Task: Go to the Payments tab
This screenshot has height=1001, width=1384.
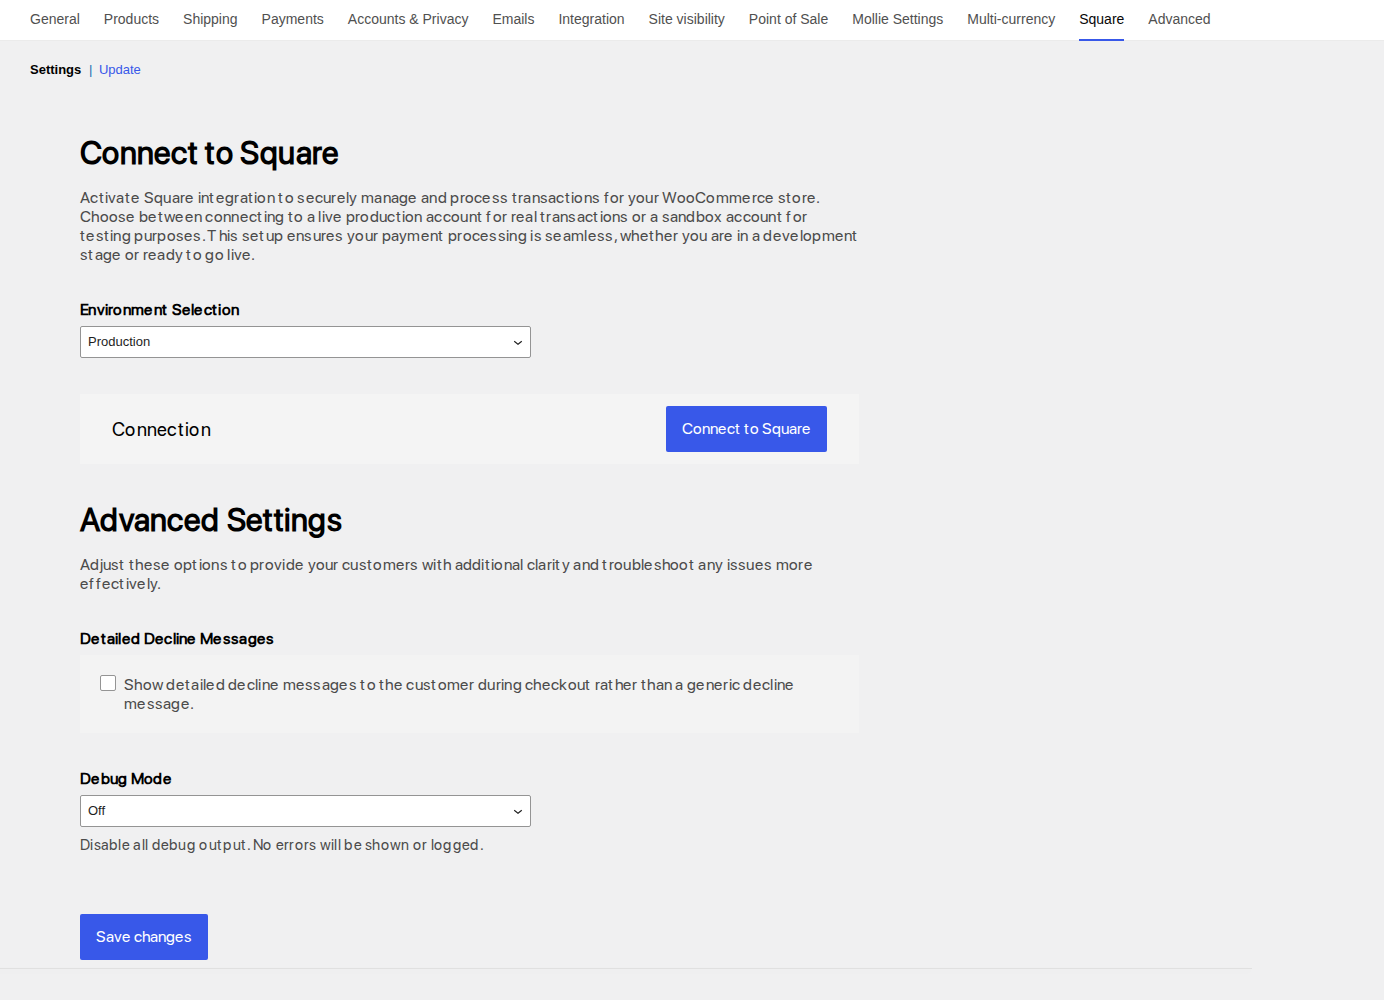Action: tap(292, 19)
